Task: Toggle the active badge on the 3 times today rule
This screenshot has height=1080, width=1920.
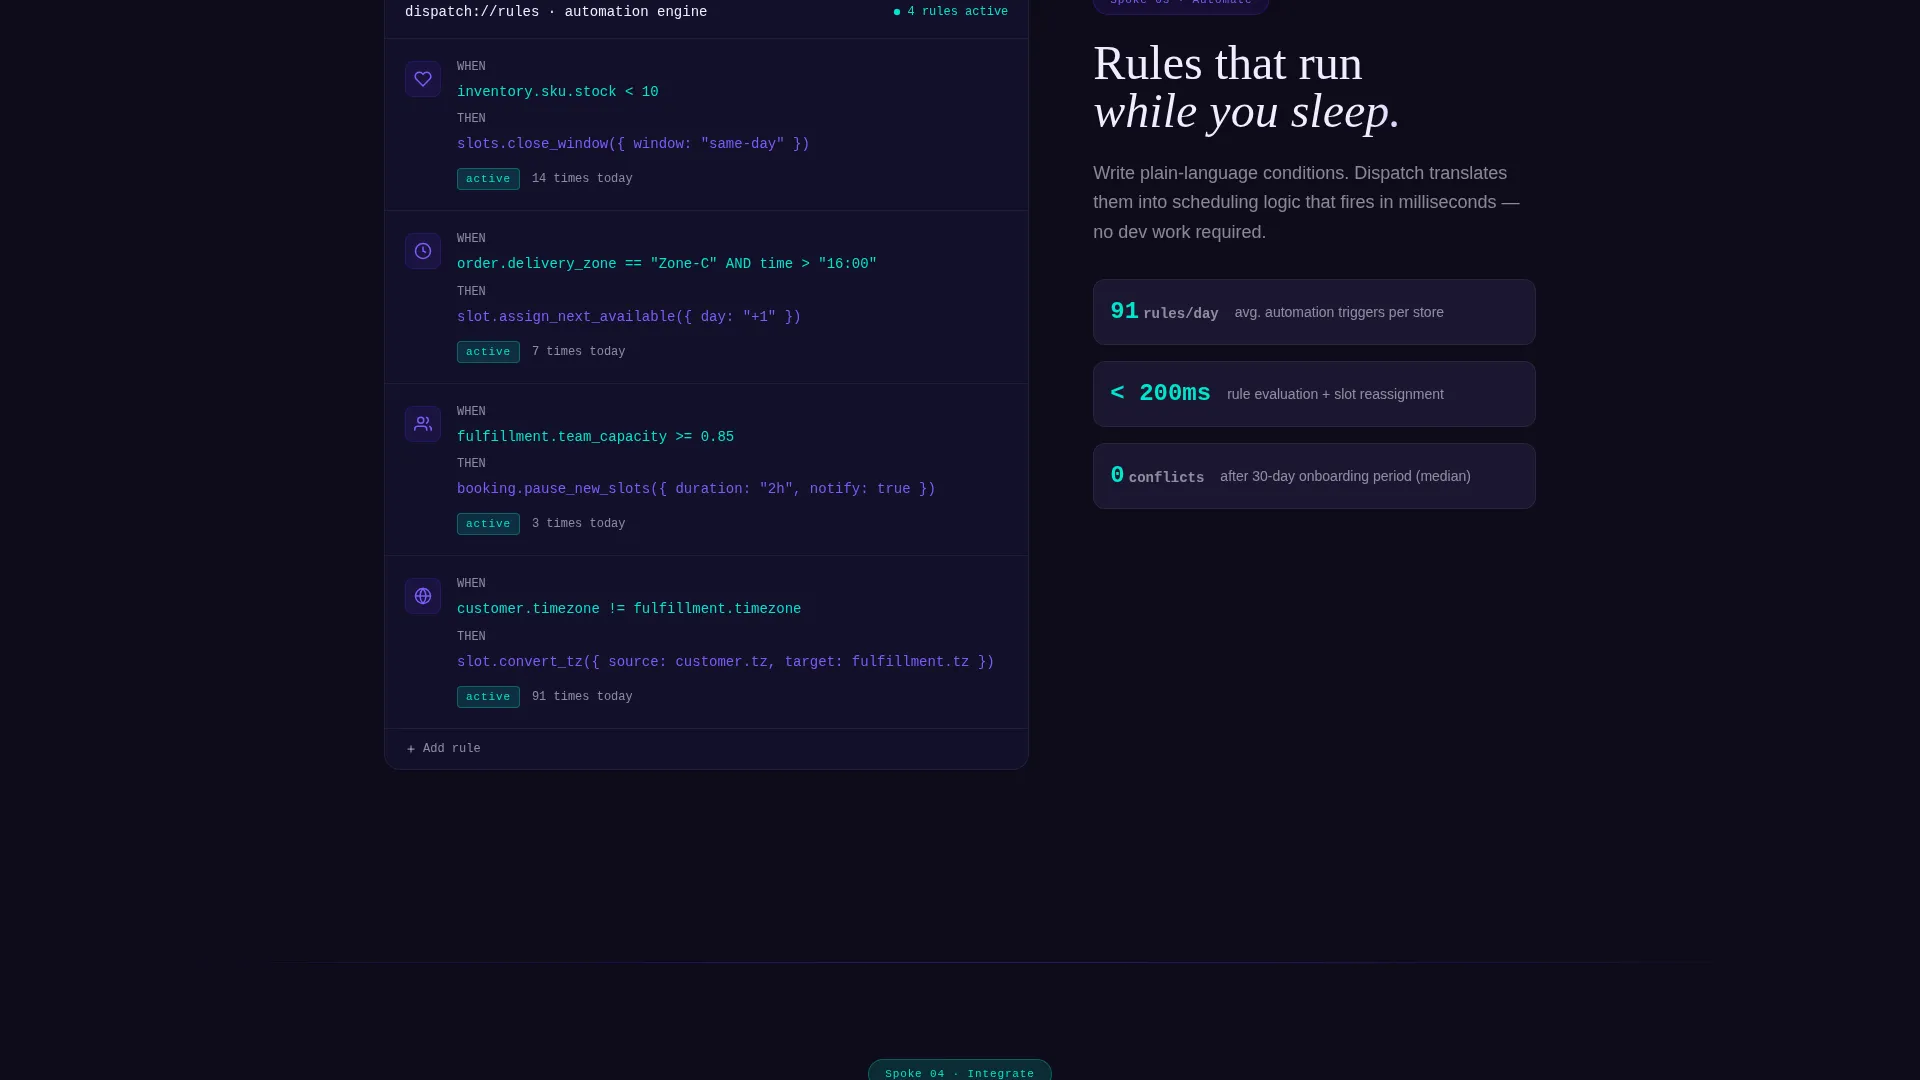Action: pos(488,524)
